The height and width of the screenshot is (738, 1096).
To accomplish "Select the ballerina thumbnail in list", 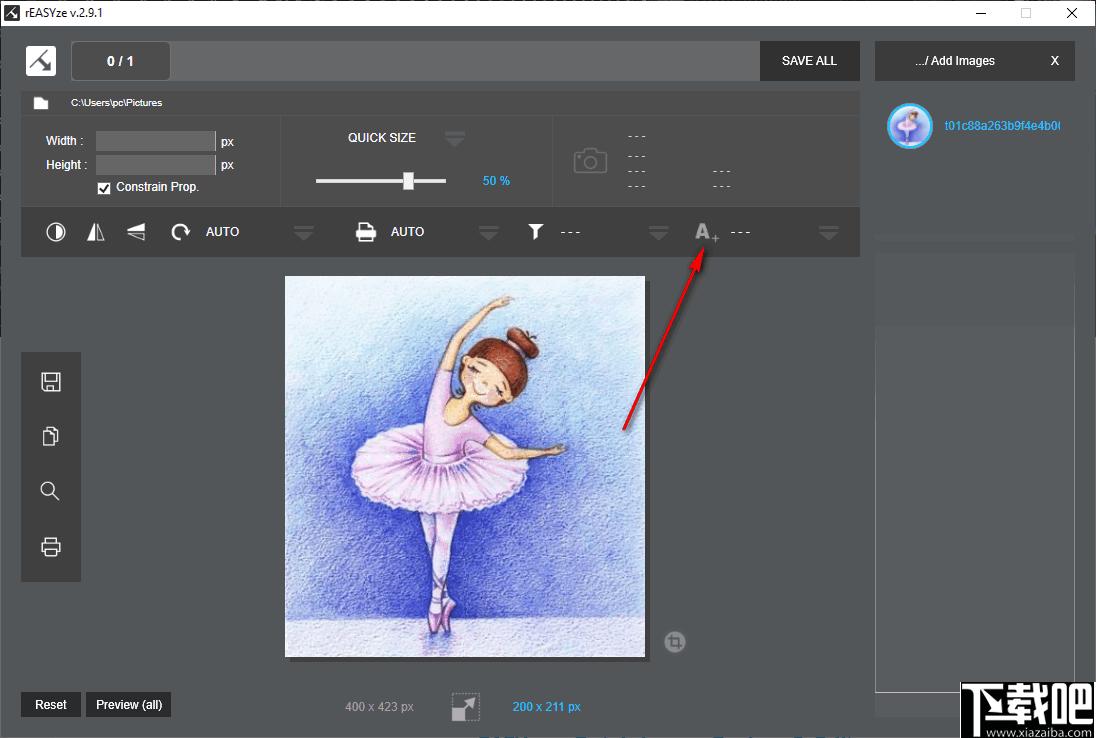I will [909, 126].
